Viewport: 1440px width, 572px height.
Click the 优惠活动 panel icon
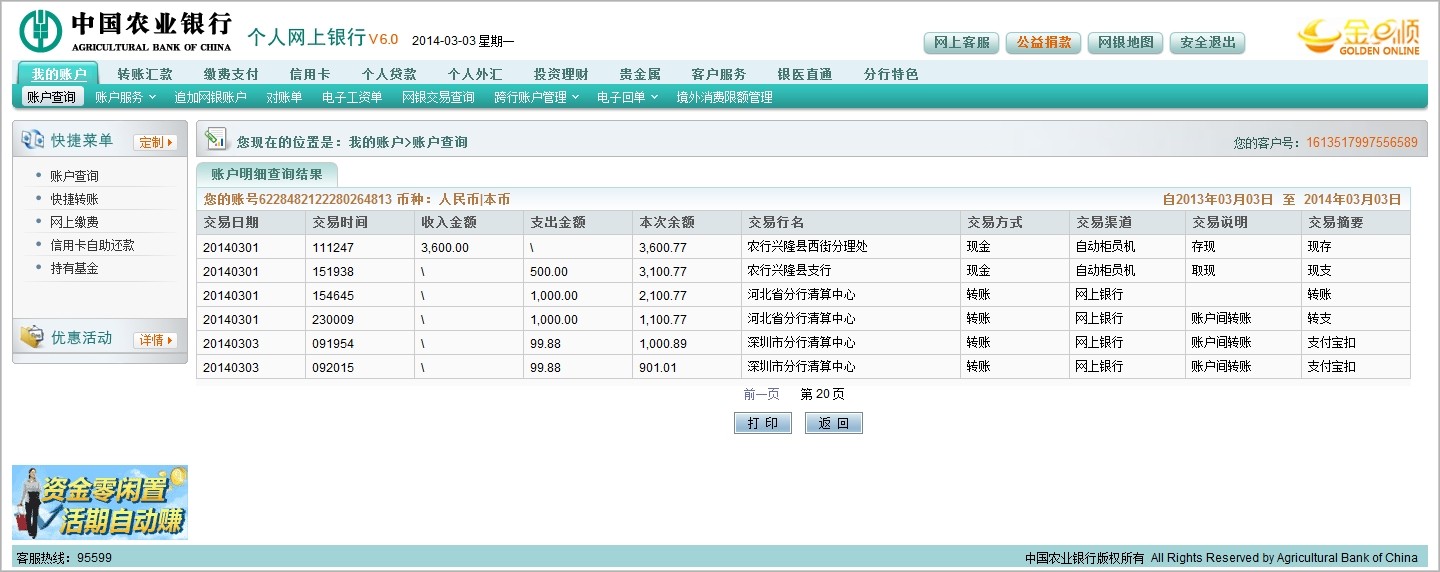point(32,338)
